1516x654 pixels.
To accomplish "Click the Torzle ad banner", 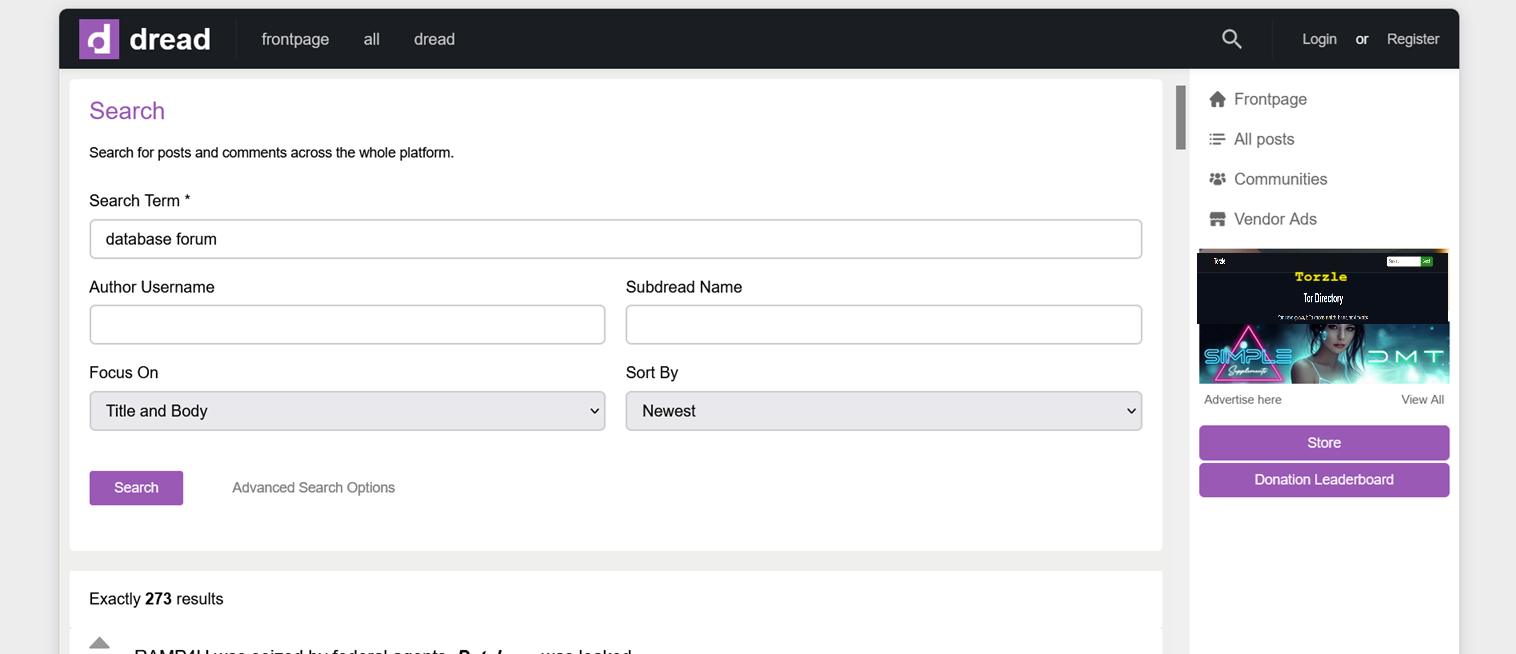I will point(1323,285).
